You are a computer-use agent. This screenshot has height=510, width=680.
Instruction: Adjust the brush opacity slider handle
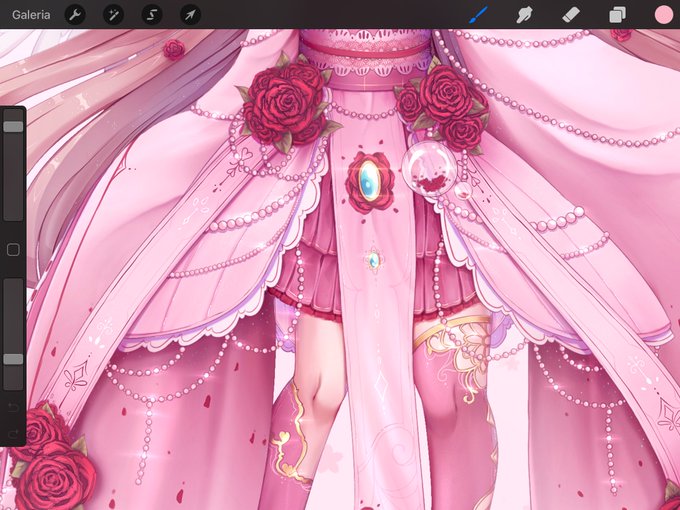point(13,359)
